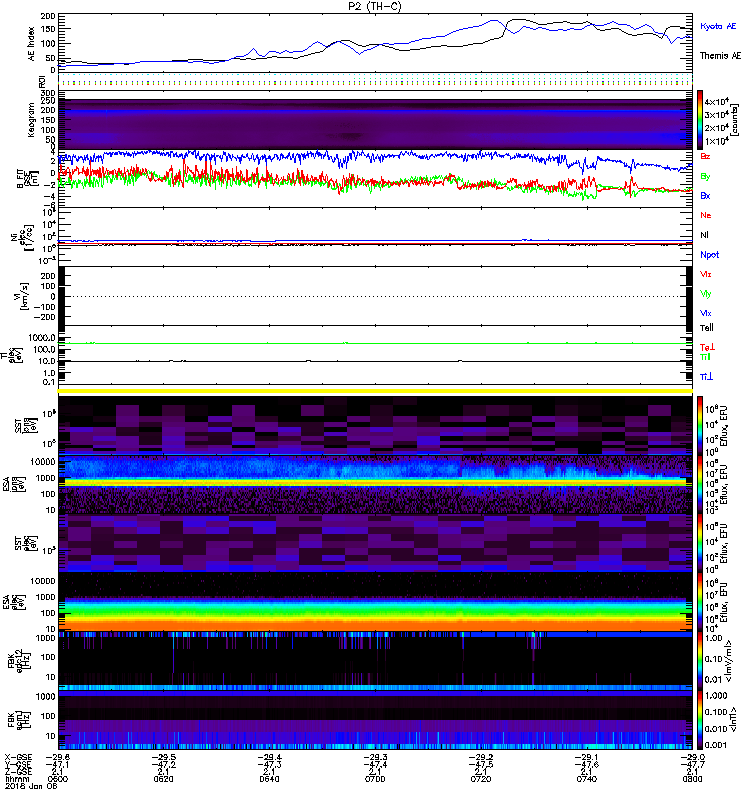Click the SST electrons Eflux color bar
Screen dimensions: 750x800
(x=700, y=542)
